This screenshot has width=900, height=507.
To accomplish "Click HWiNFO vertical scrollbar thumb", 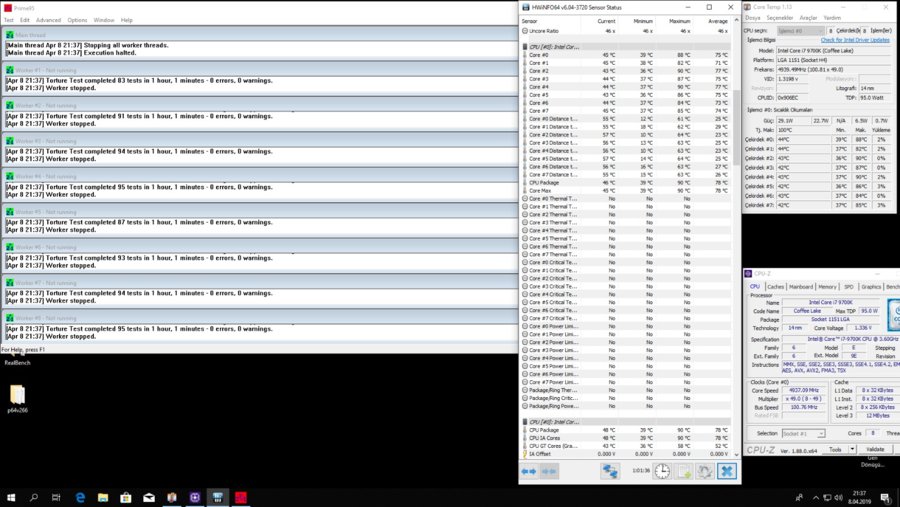I will [736, 126].
